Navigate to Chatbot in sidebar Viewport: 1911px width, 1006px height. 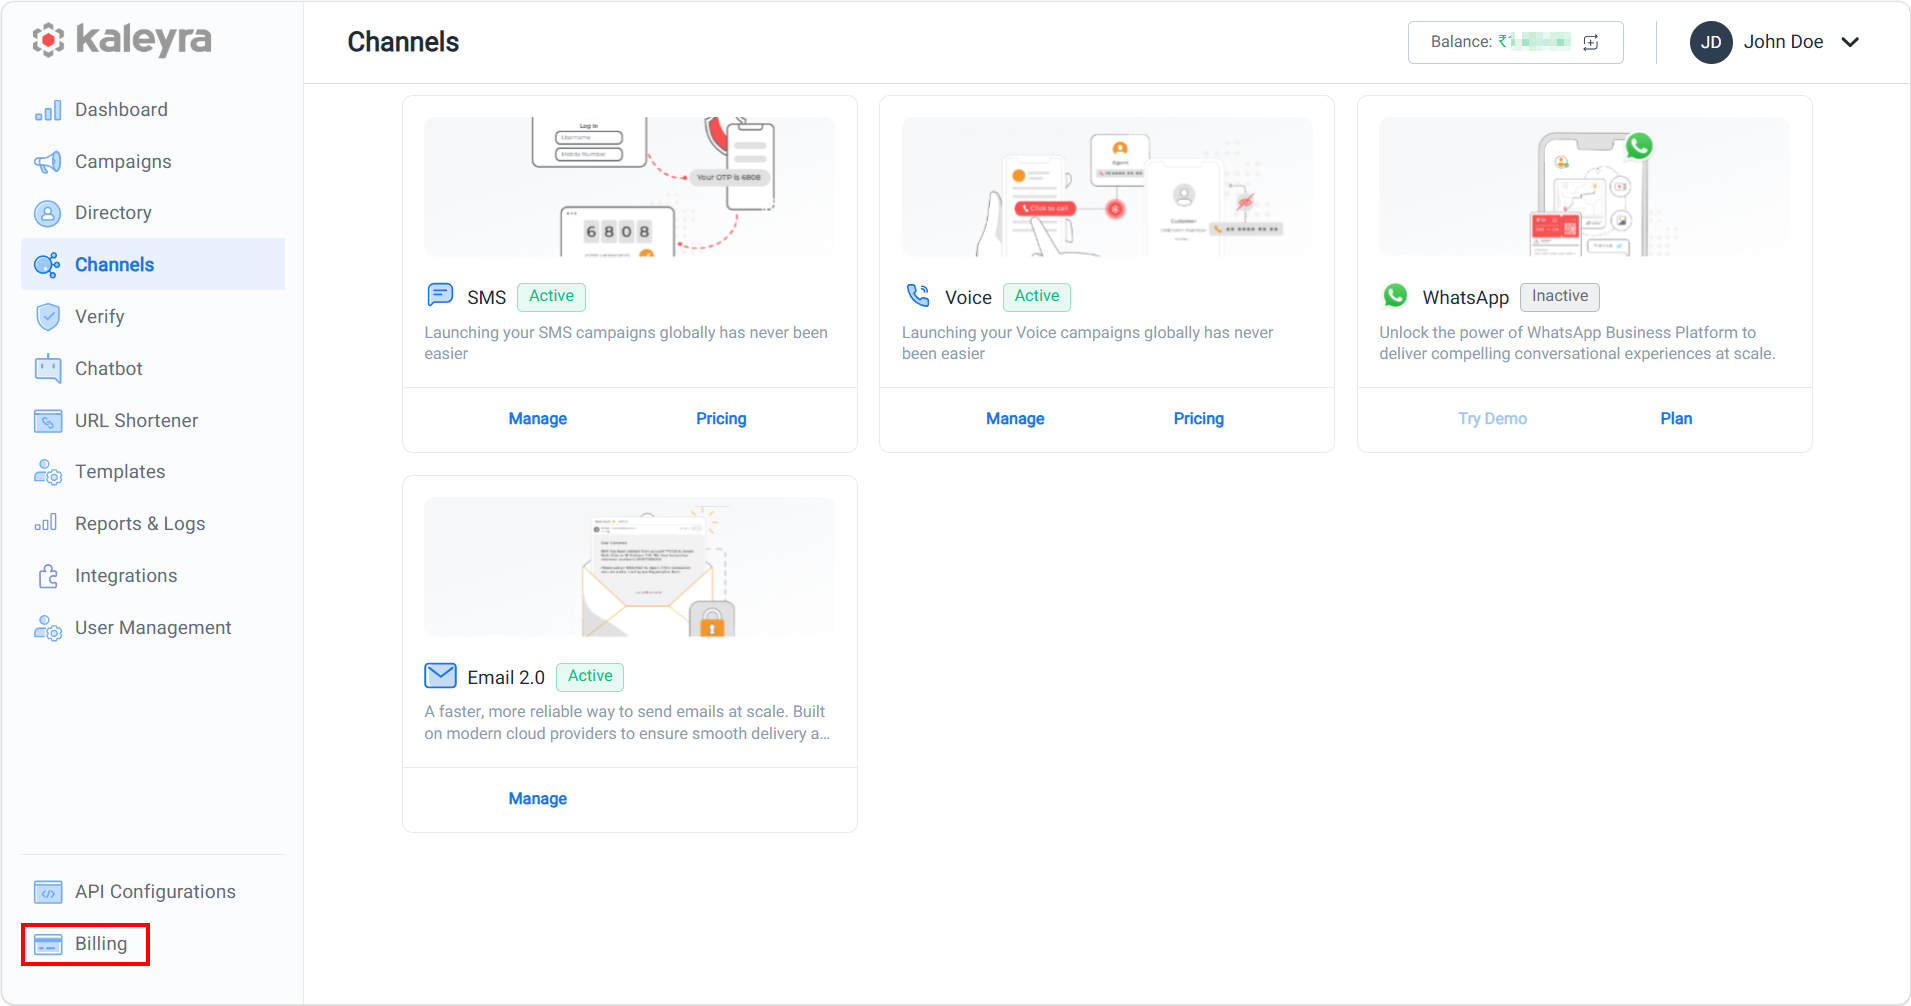pyautogui.click(x=153, y=369)
